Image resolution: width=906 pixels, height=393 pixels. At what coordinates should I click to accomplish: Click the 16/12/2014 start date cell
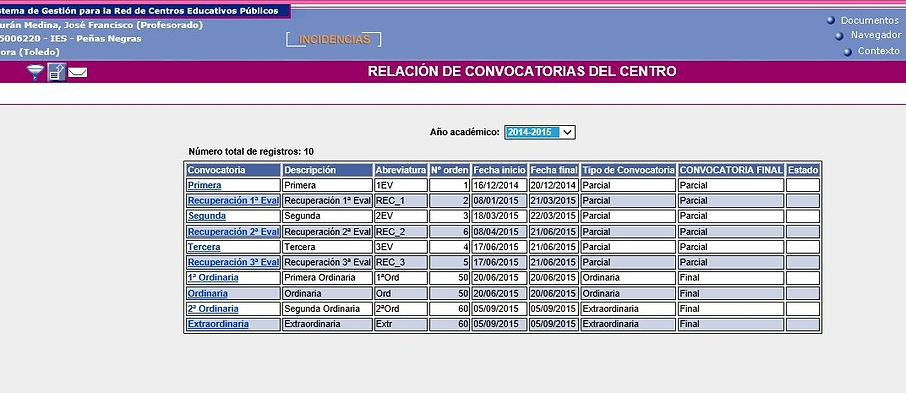point(500,186)
